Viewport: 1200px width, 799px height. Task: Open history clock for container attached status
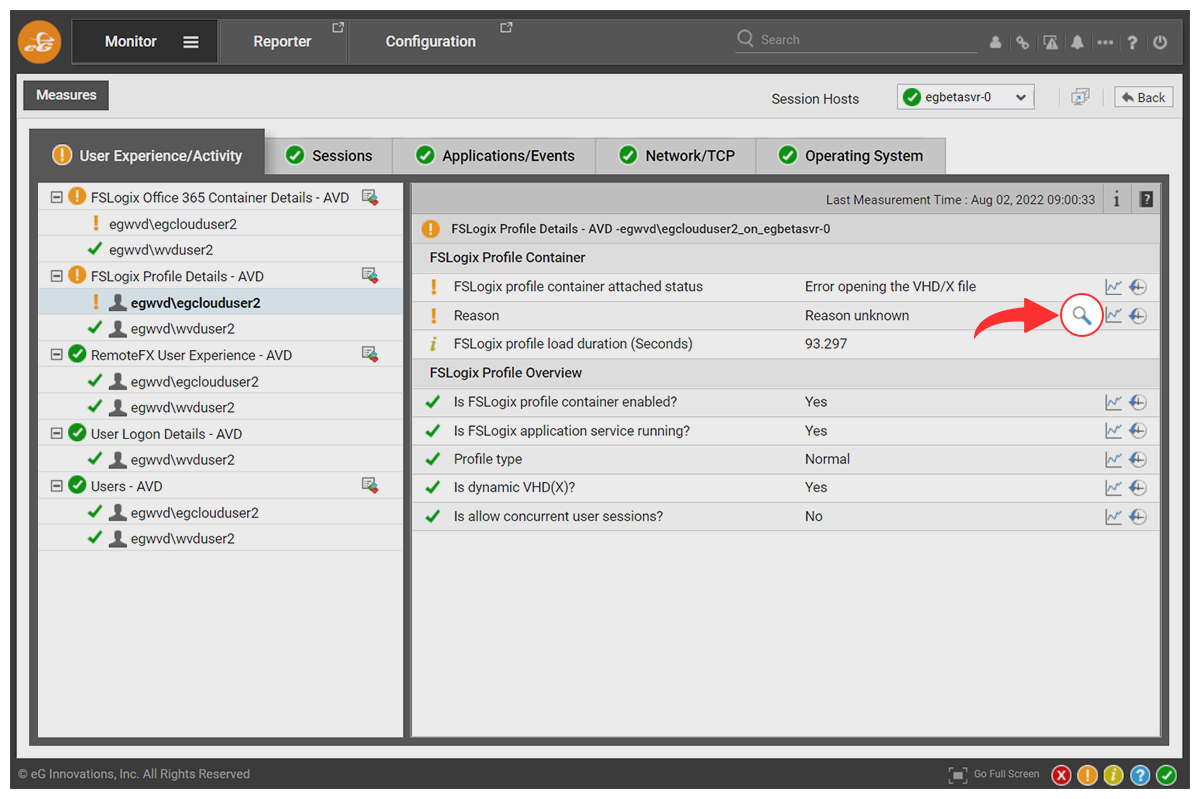point(1138,287)
